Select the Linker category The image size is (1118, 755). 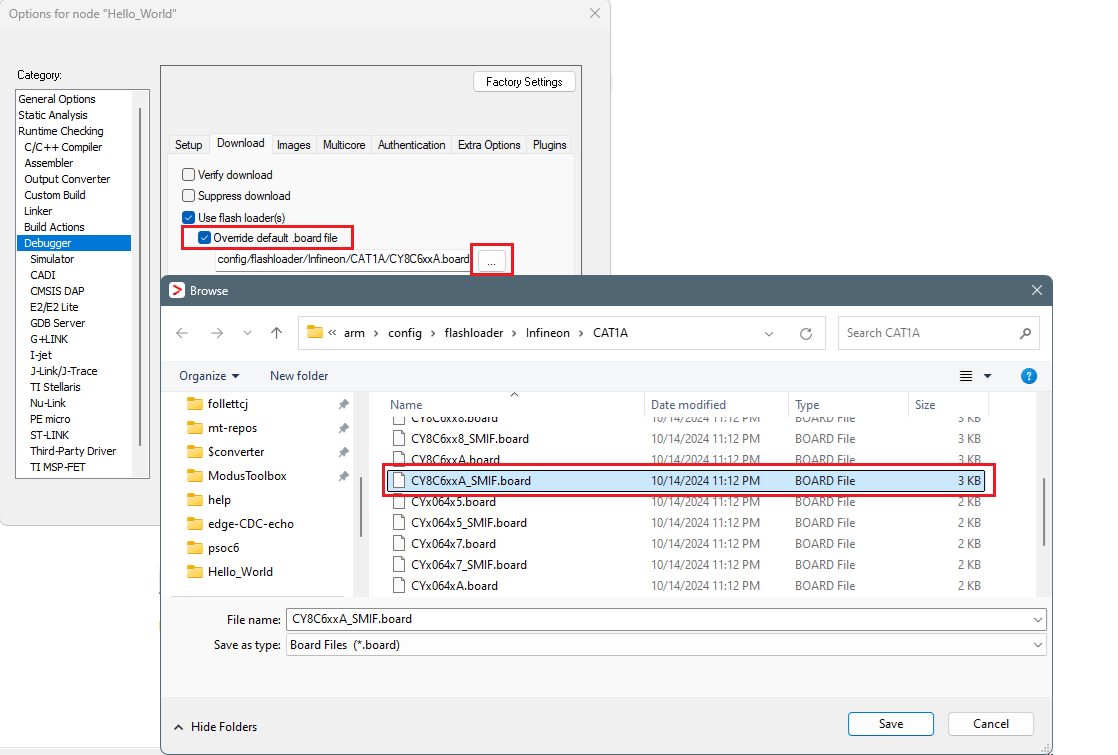coord(38,211)
